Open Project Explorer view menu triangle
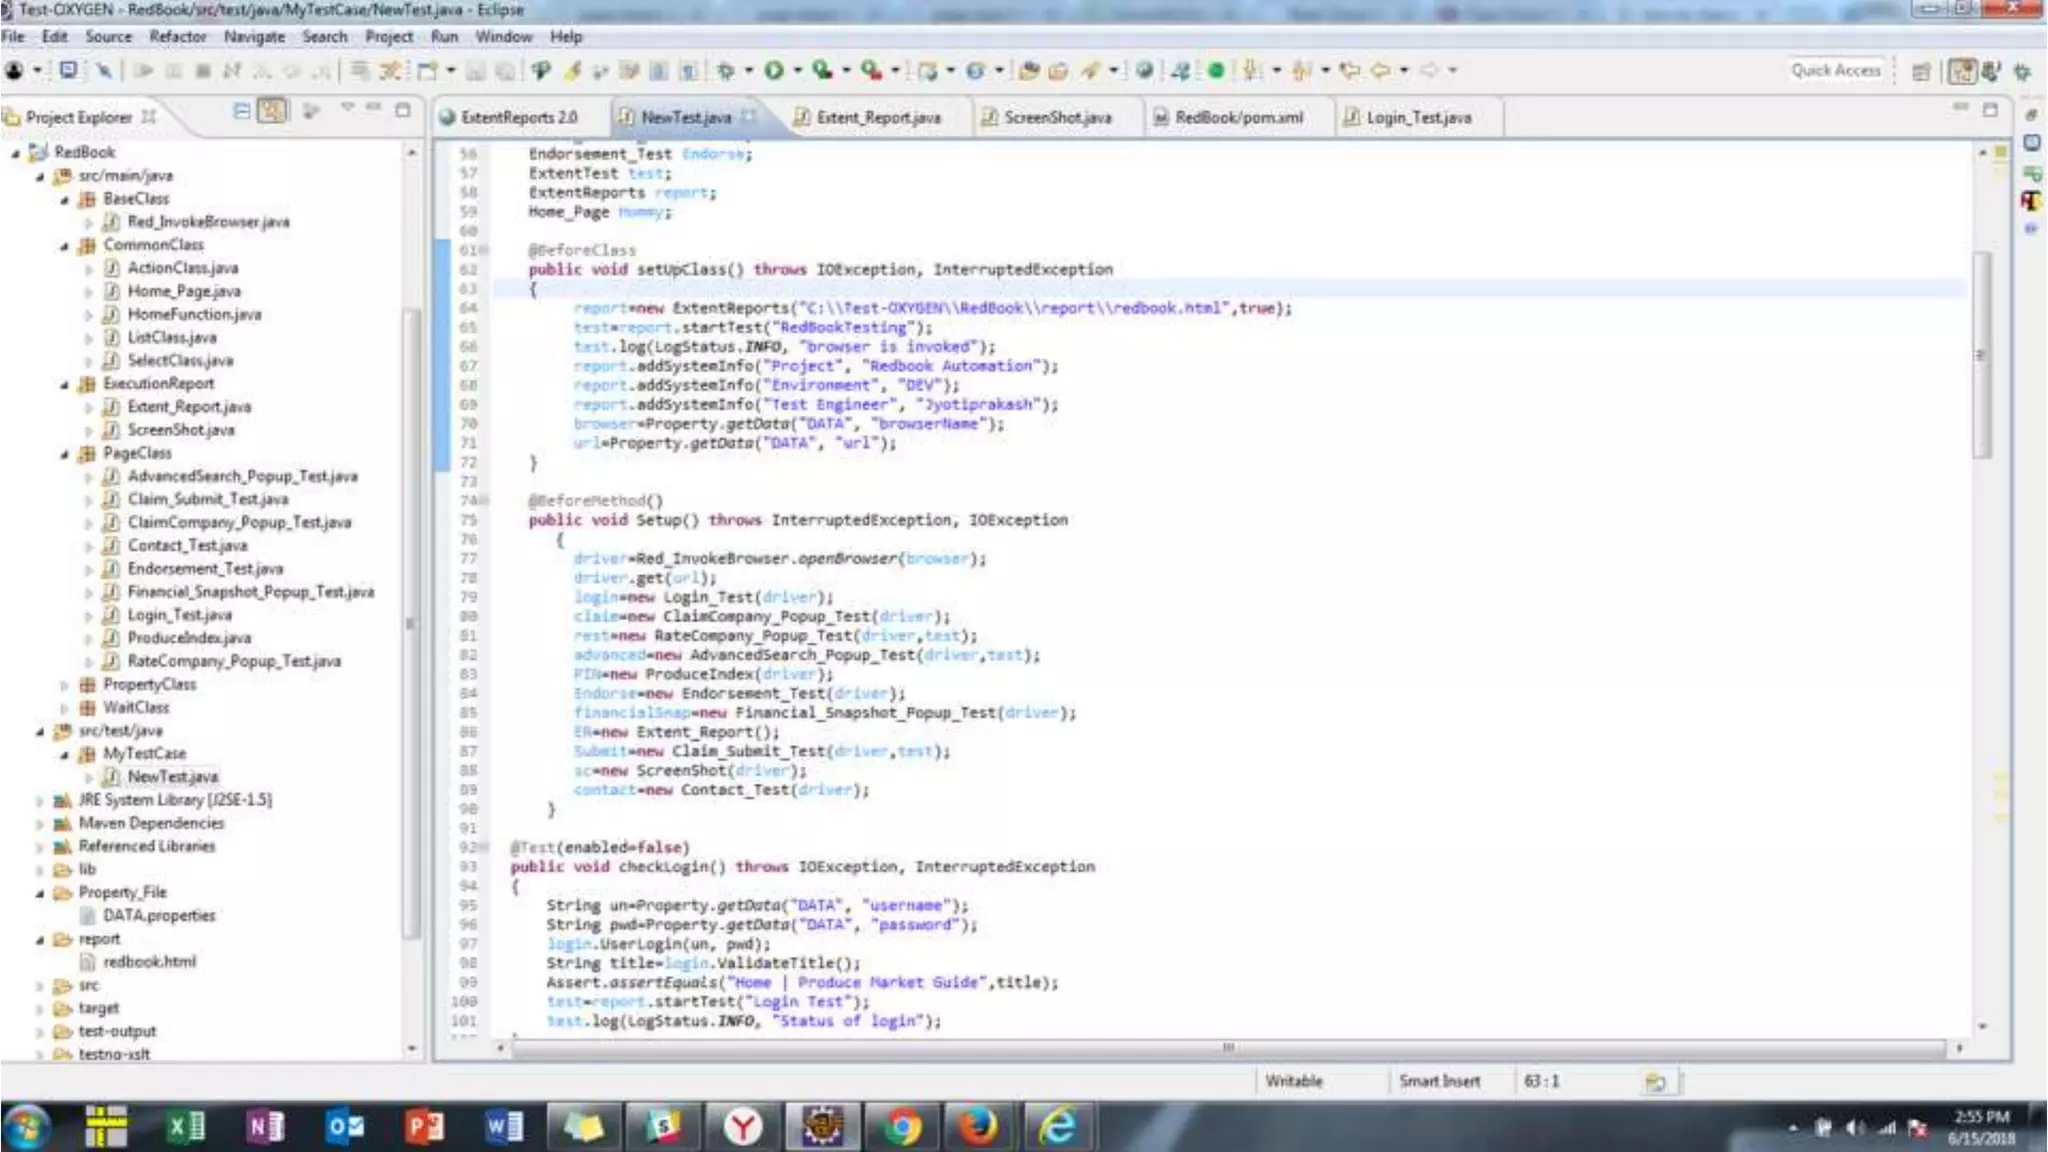This screenshot has height=1152, width=2048. pos(347,107)
